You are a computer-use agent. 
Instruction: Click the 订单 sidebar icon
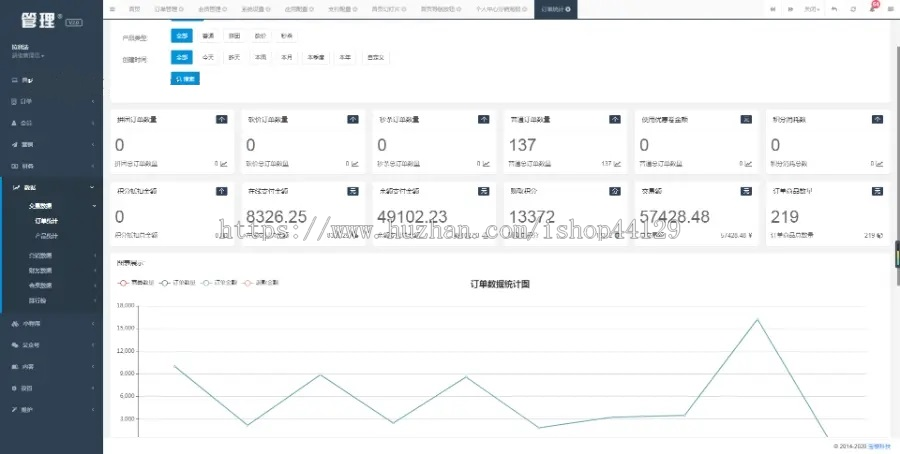click(x=15, y=102)
